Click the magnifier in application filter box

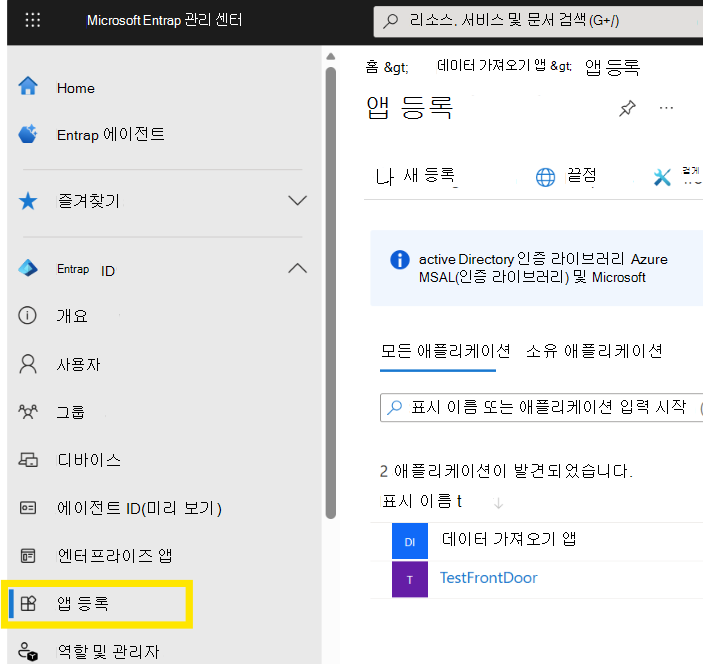[395, 407]
